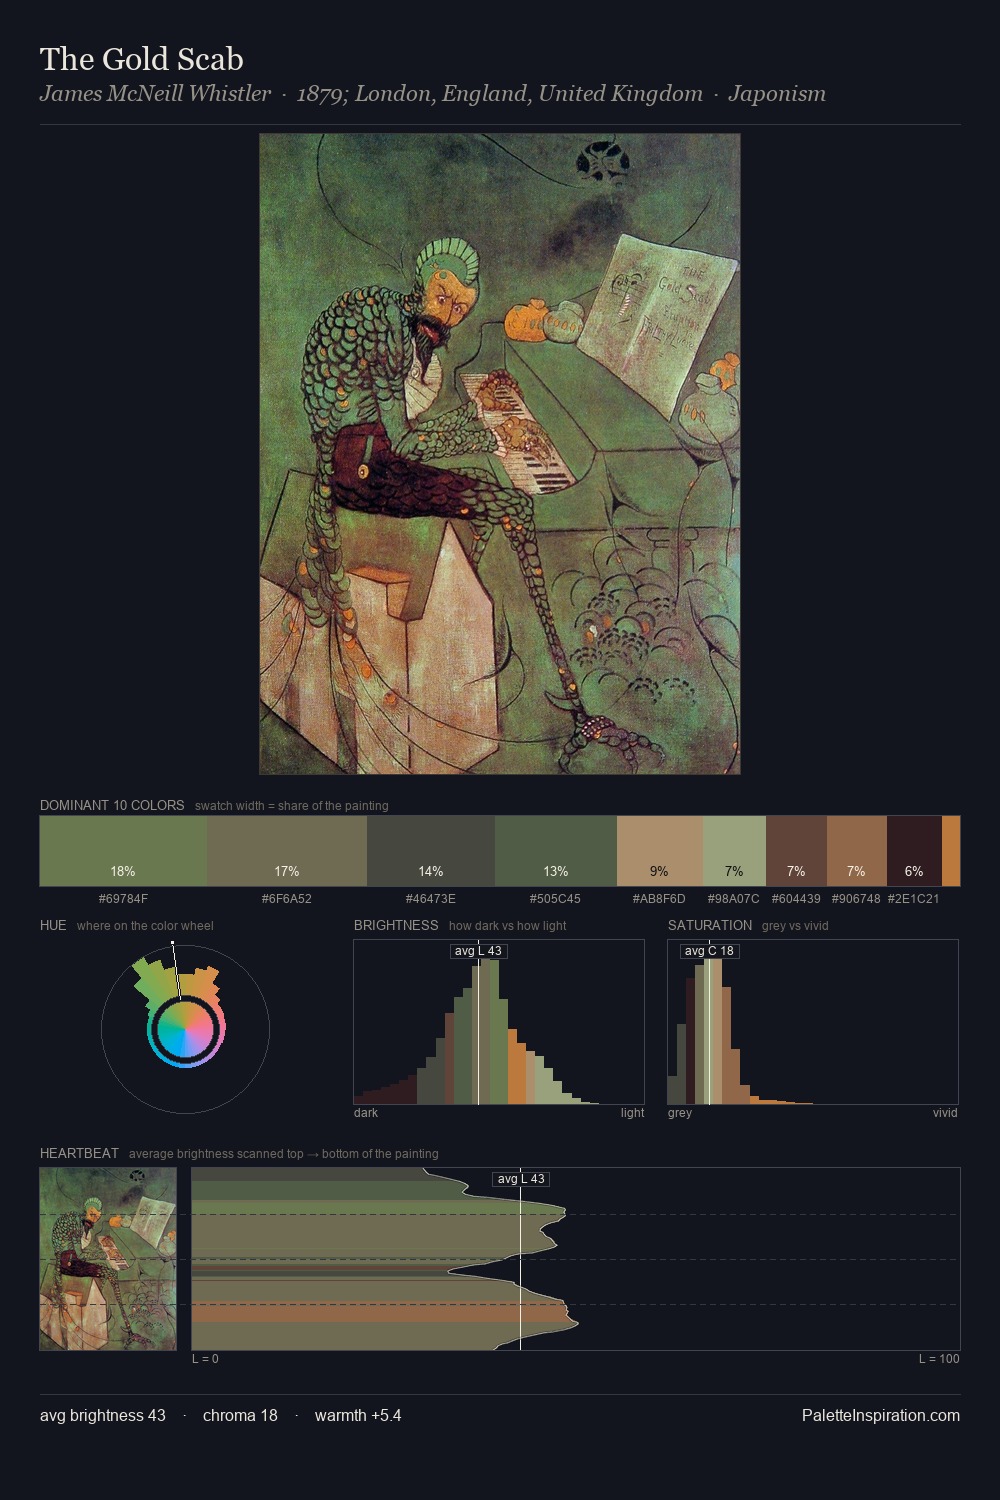Click the 'HEARTBEAT' section heading

[x=79, y=1153]
